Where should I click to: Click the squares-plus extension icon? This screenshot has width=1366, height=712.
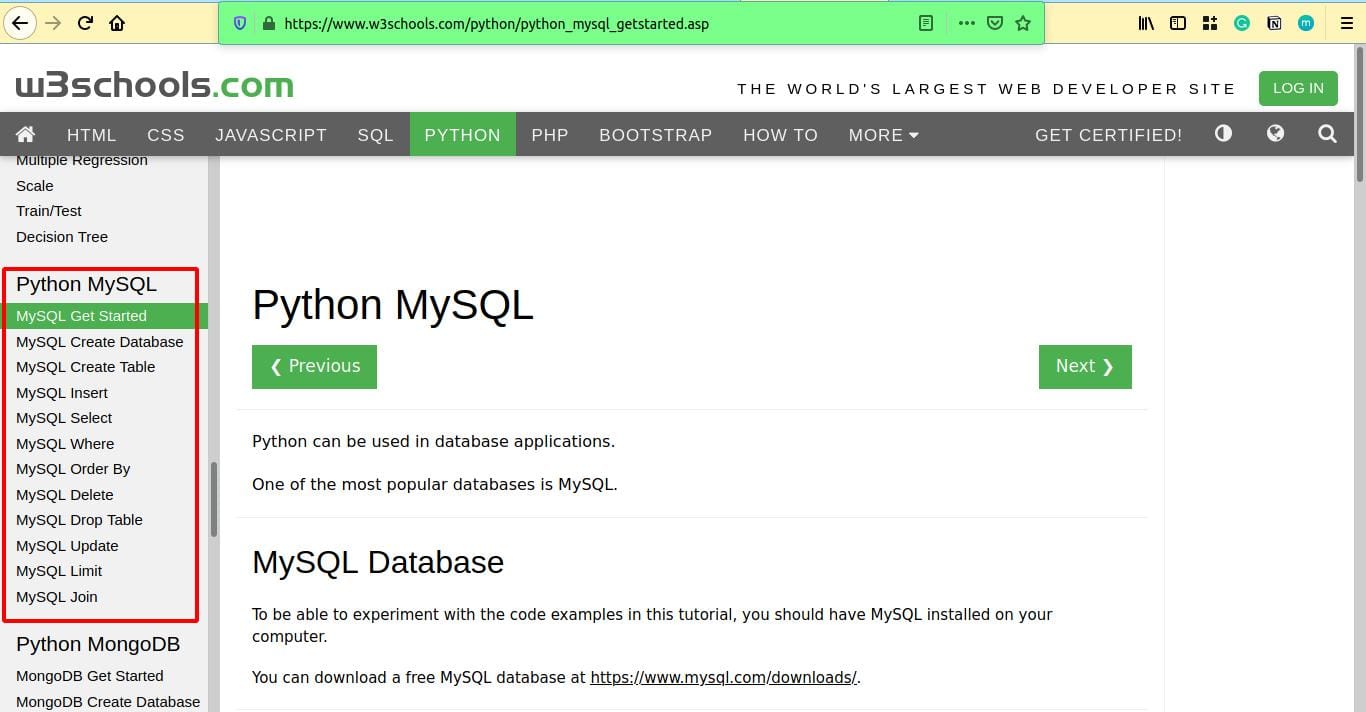click(x=1210, y=23)
